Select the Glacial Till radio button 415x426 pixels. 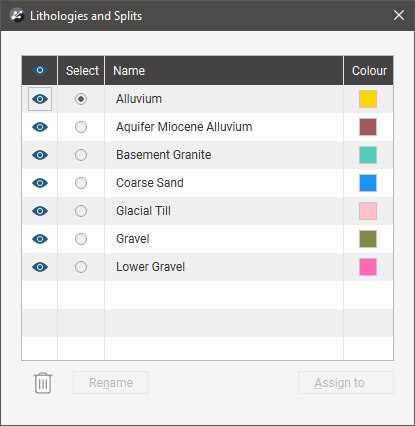coord(81,211)
